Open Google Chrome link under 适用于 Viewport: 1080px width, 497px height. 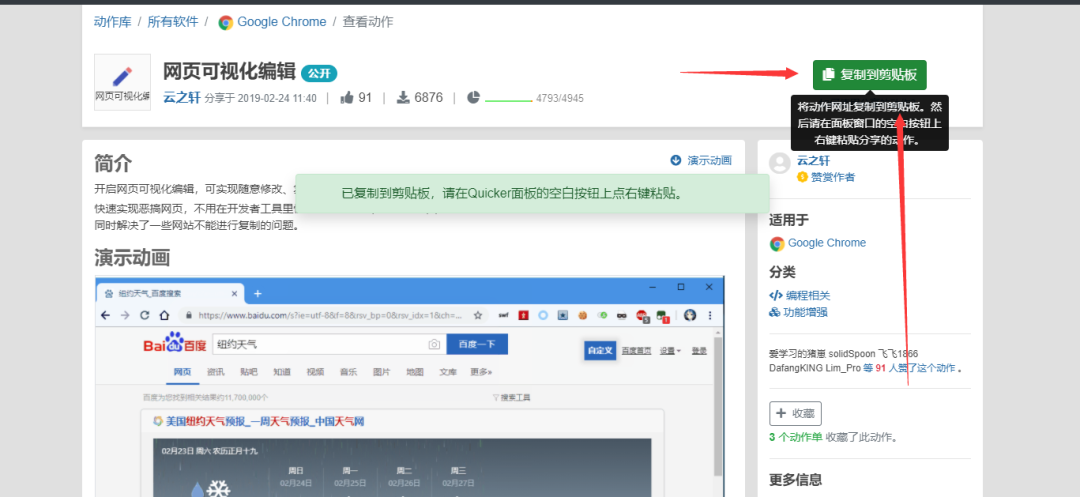[827, 243]
